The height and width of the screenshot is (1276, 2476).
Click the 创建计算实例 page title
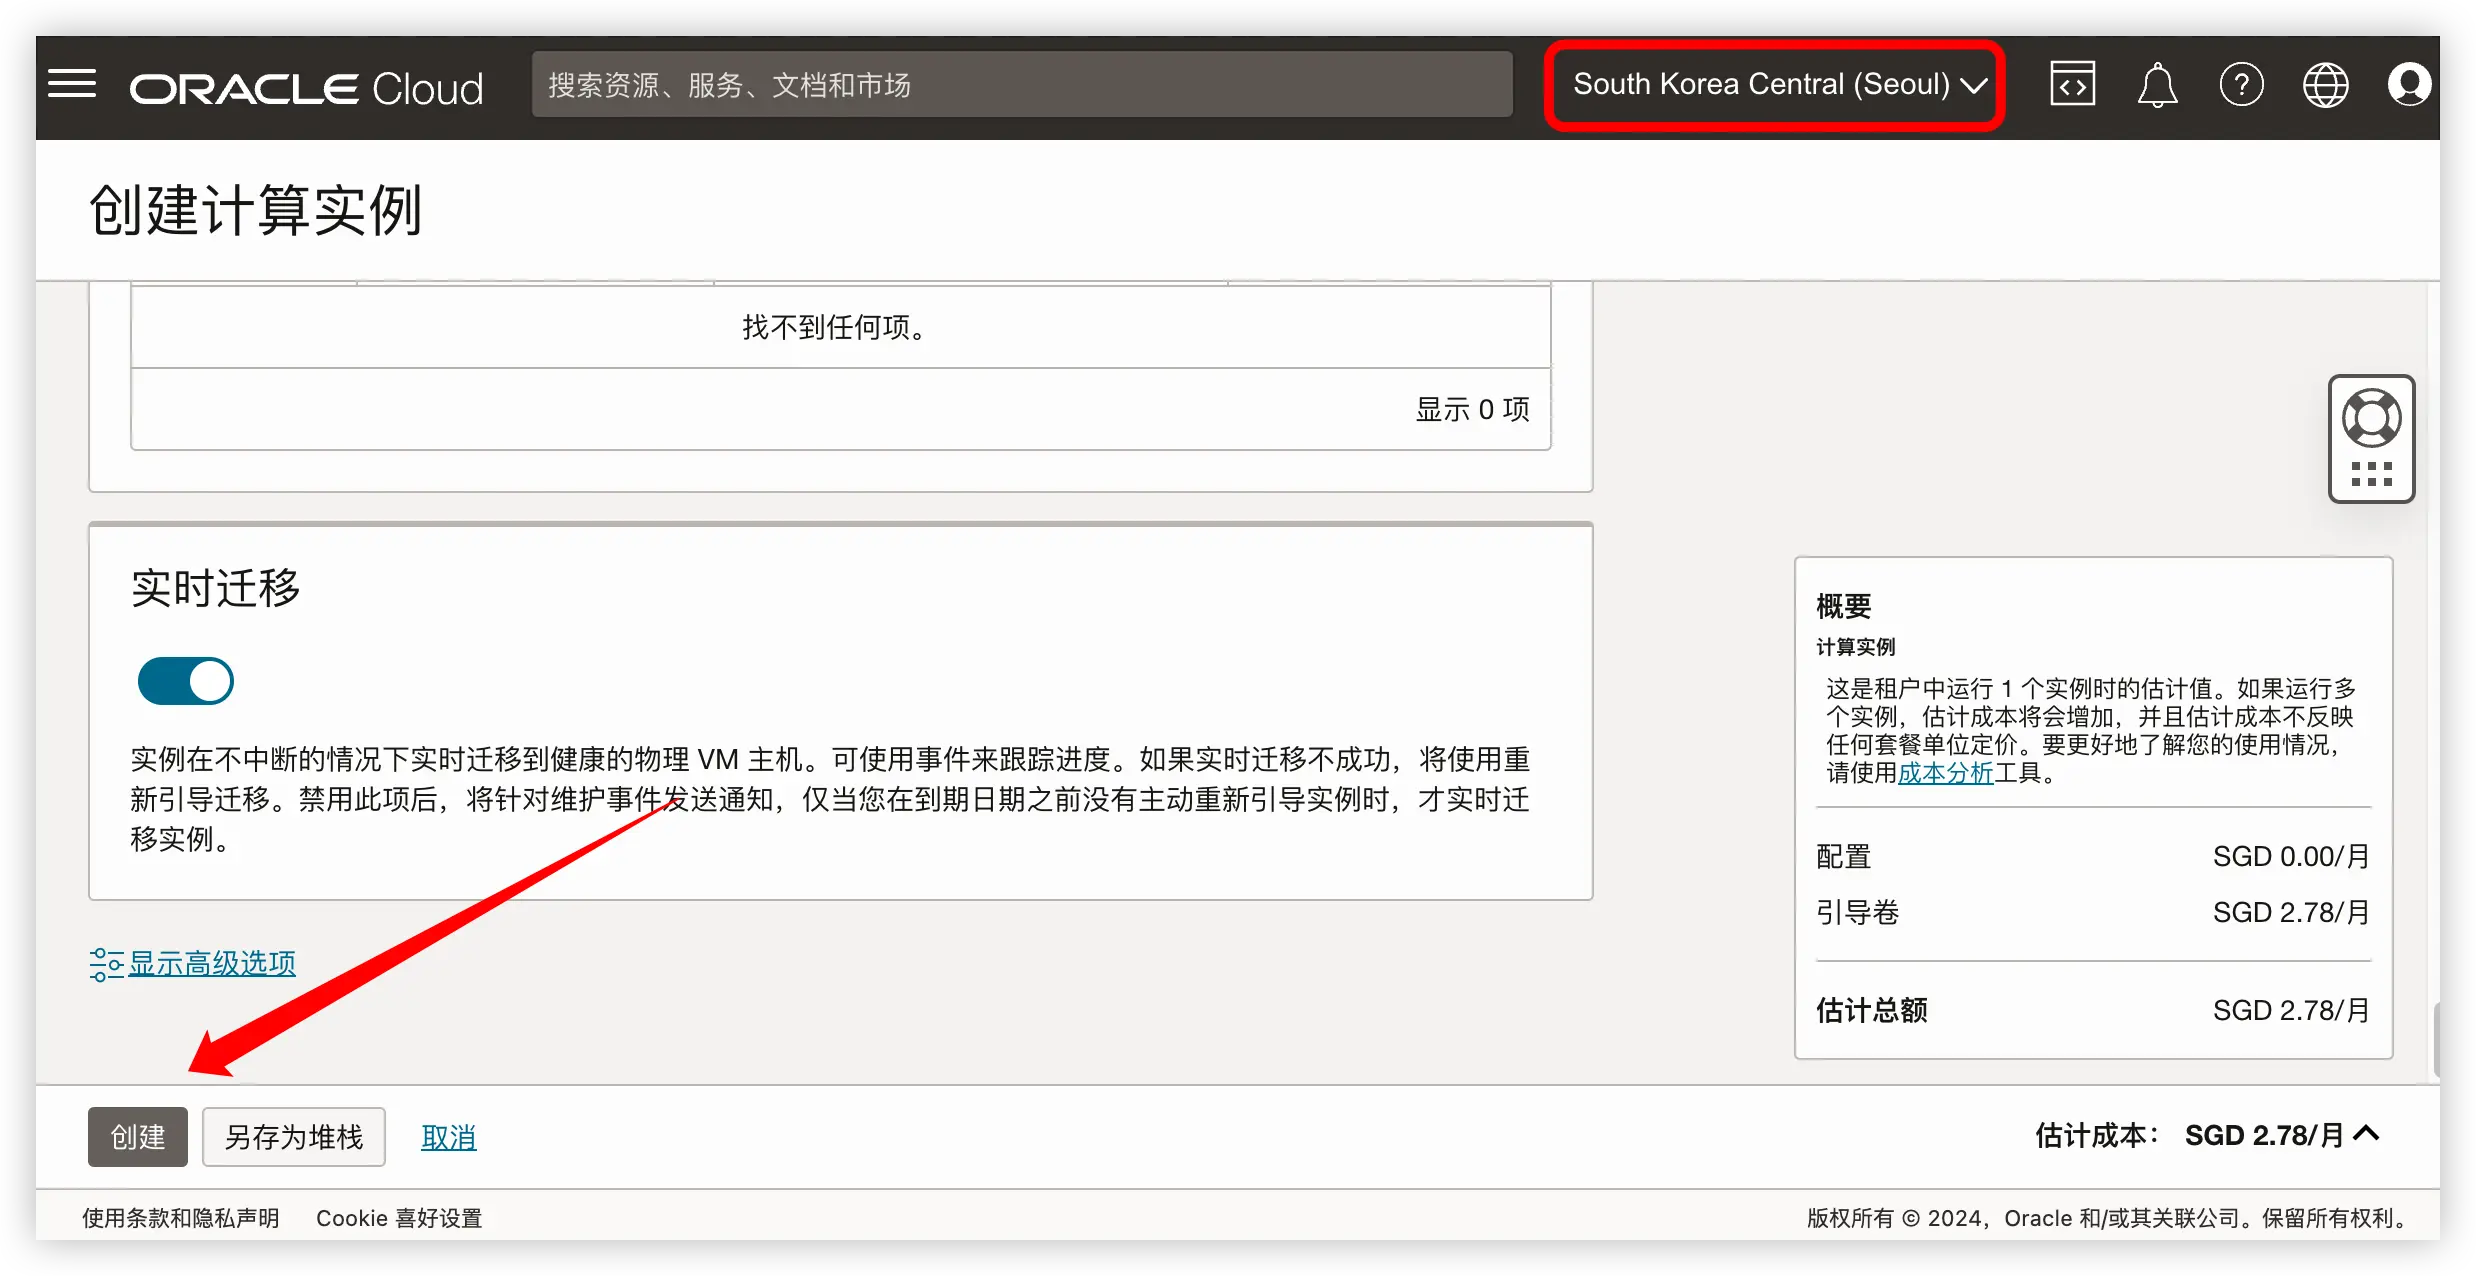tap(256, 210)
